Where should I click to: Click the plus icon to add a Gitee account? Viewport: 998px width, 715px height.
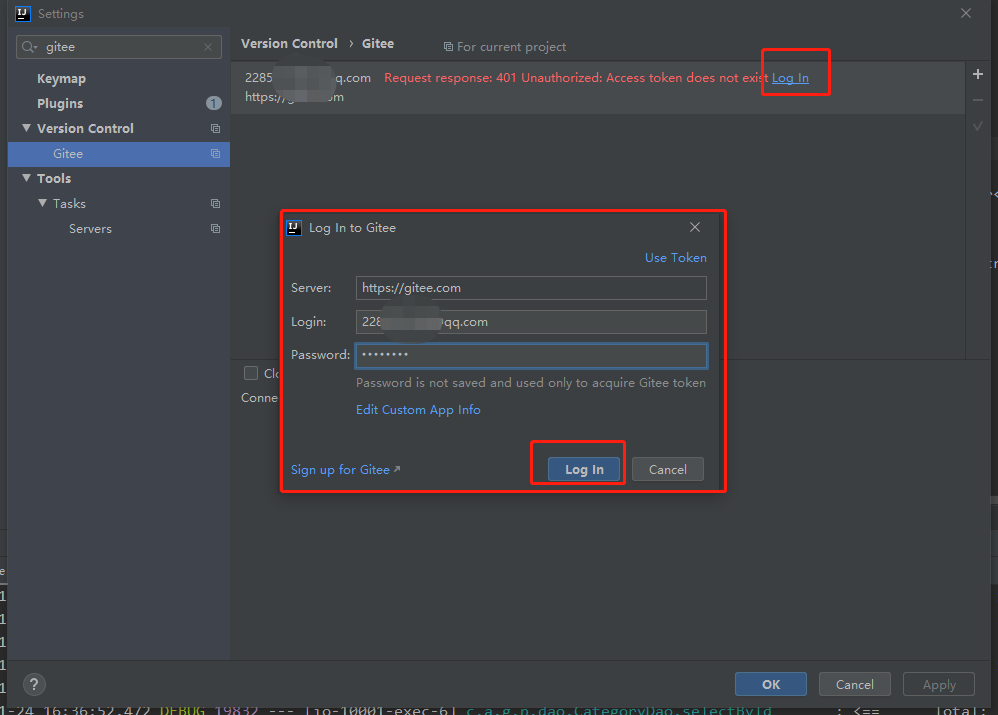pos(977,73)
